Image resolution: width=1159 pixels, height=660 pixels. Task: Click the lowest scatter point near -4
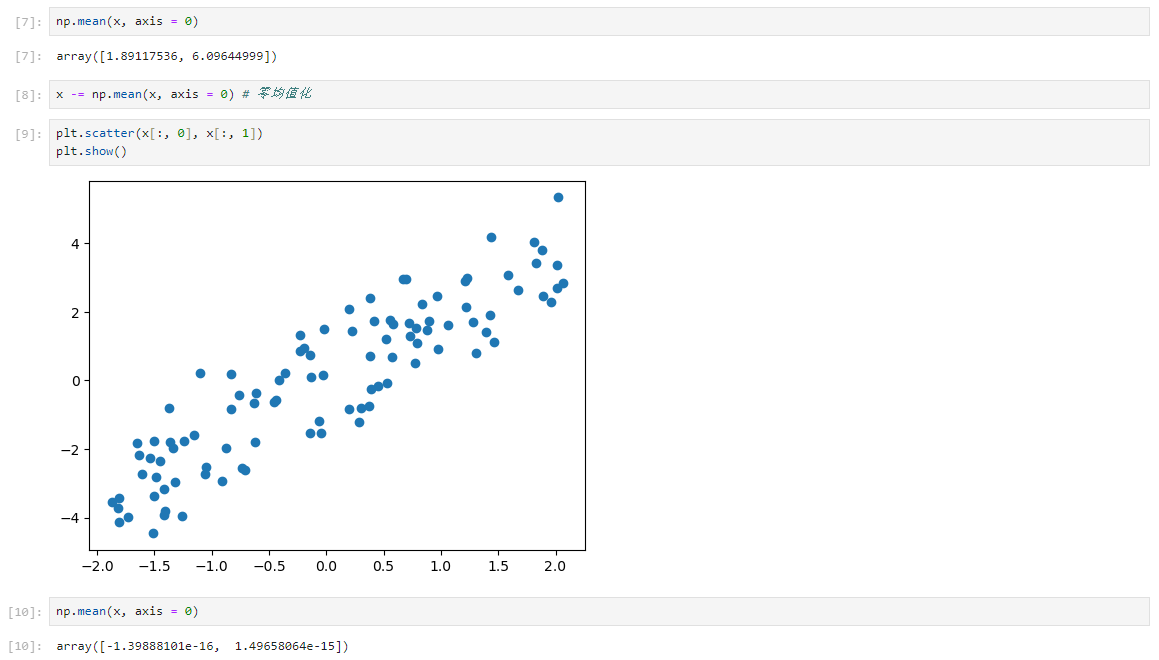153,533
